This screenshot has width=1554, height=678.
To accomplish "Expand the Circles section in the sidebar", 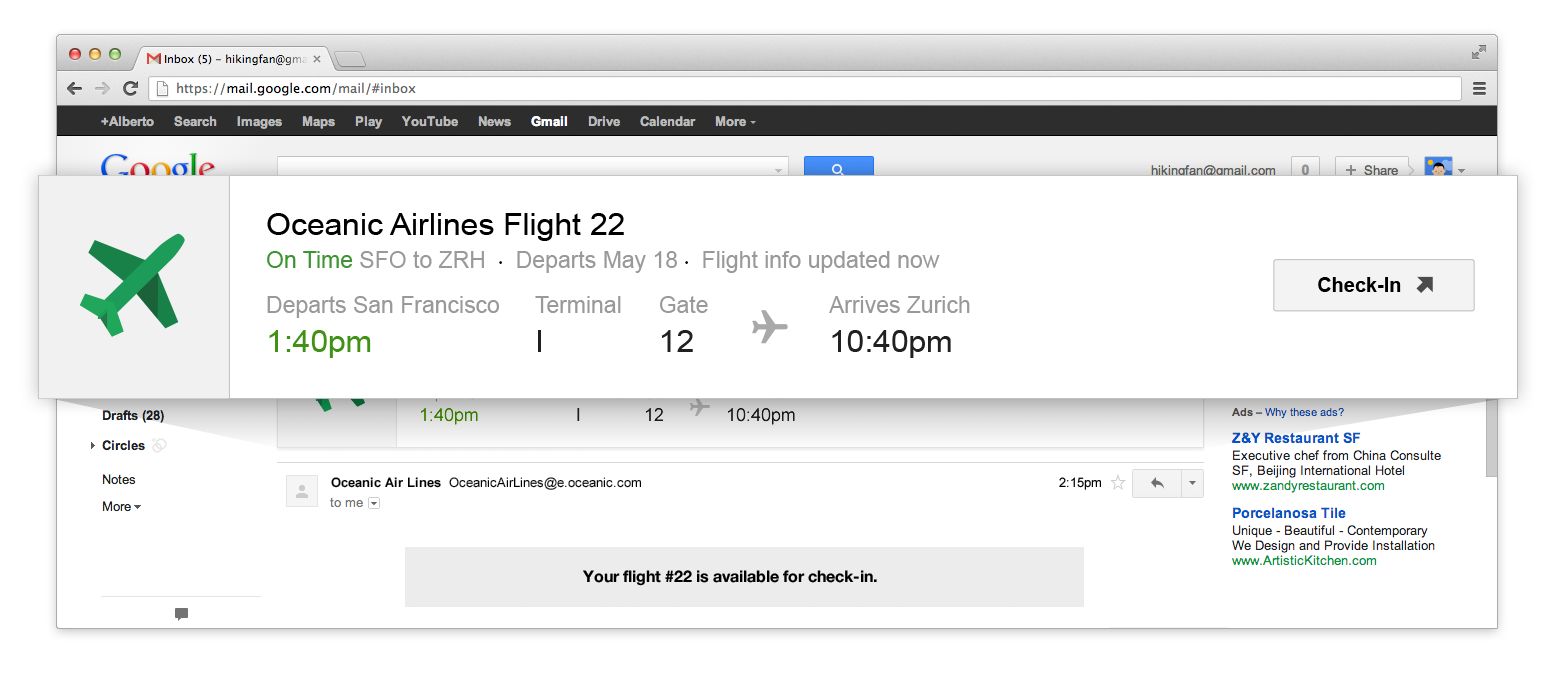I will (x=93, y=446).
